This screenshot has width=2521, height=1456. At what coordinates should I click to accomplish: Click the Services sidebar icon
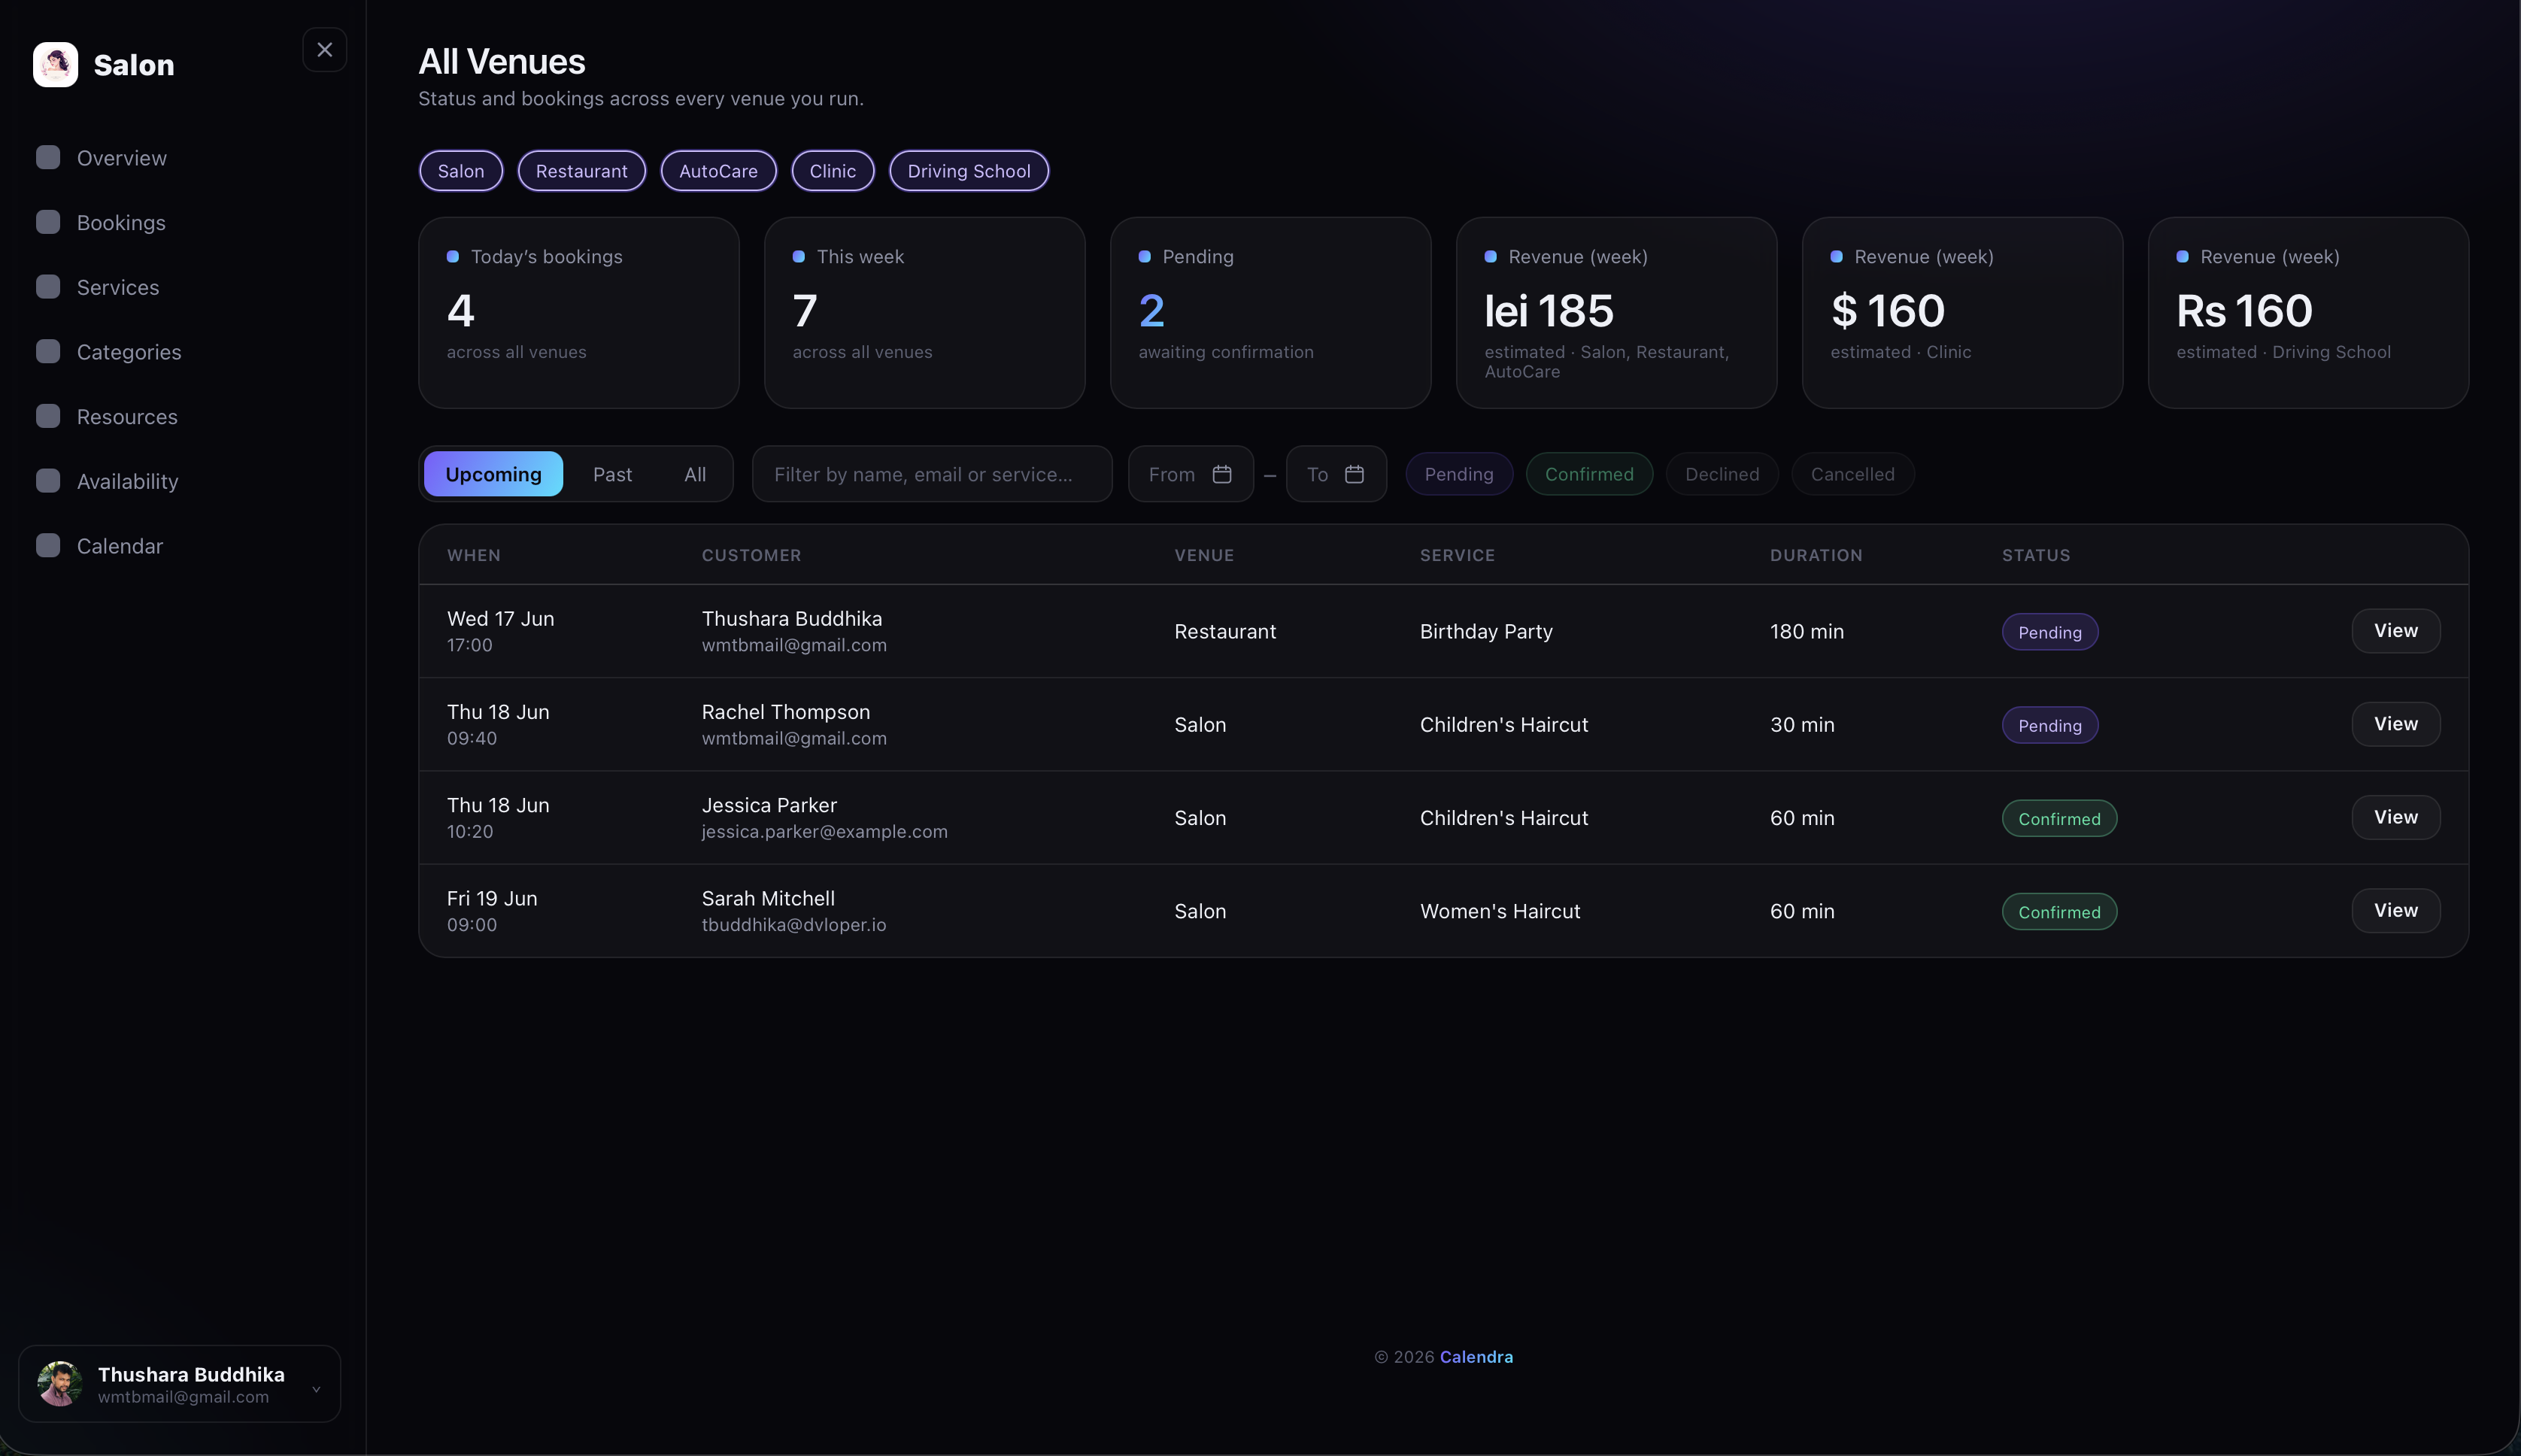[x=48, y=287]
